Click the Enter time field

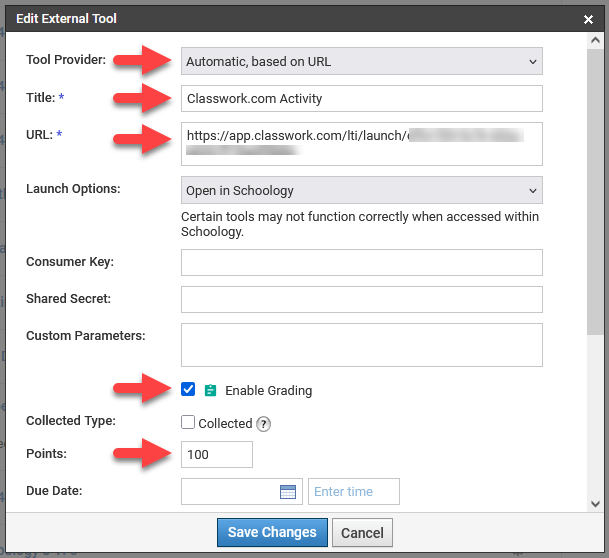[354, 492]
